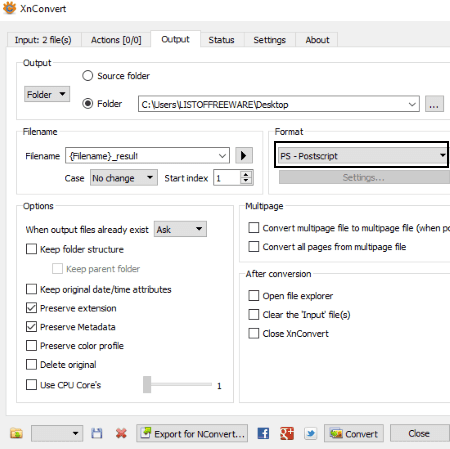The height and width of the screenshot is (449, 450).
Task: Uncheck Preserve extension
Action: (x=31, y=308)
